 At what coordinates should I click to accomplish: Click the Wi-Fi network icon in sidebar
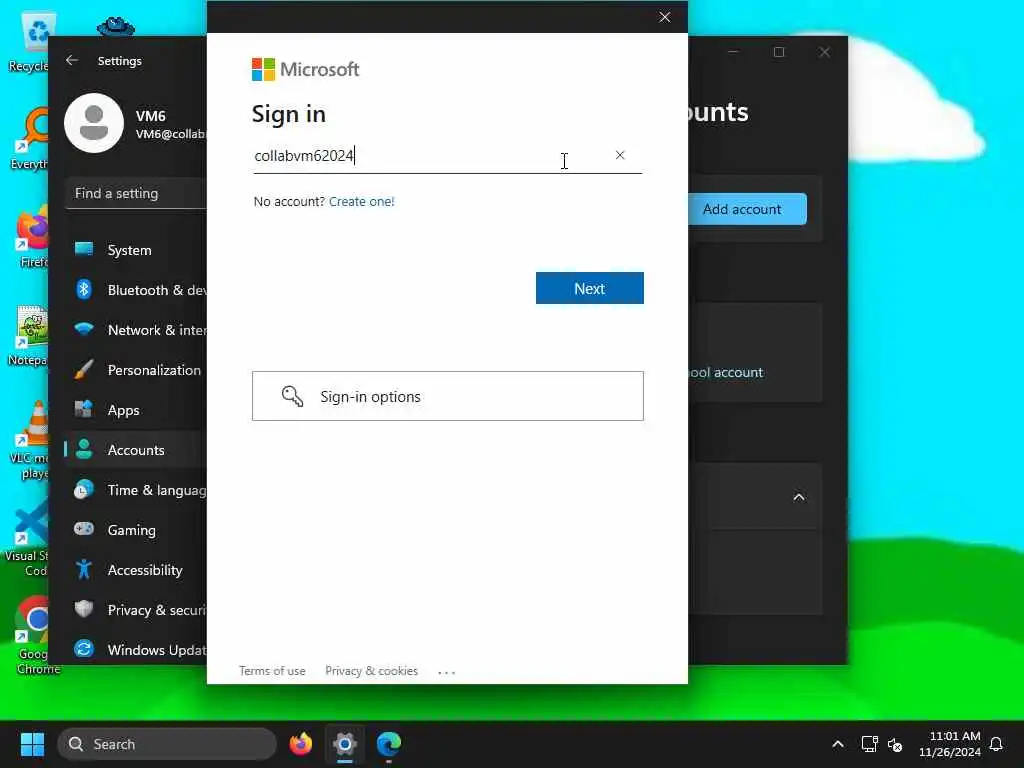(x=84, y=328)
